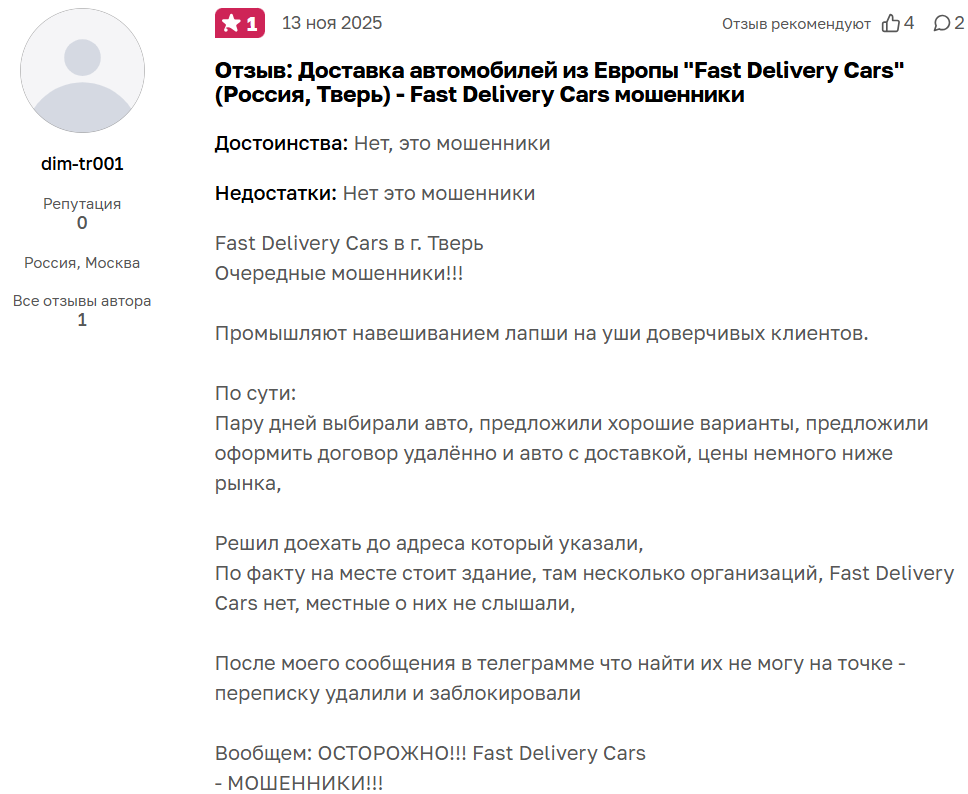The image size is (968, 794).
Task: Select the date 13 ноя 2025
Action: pos(330,22)
